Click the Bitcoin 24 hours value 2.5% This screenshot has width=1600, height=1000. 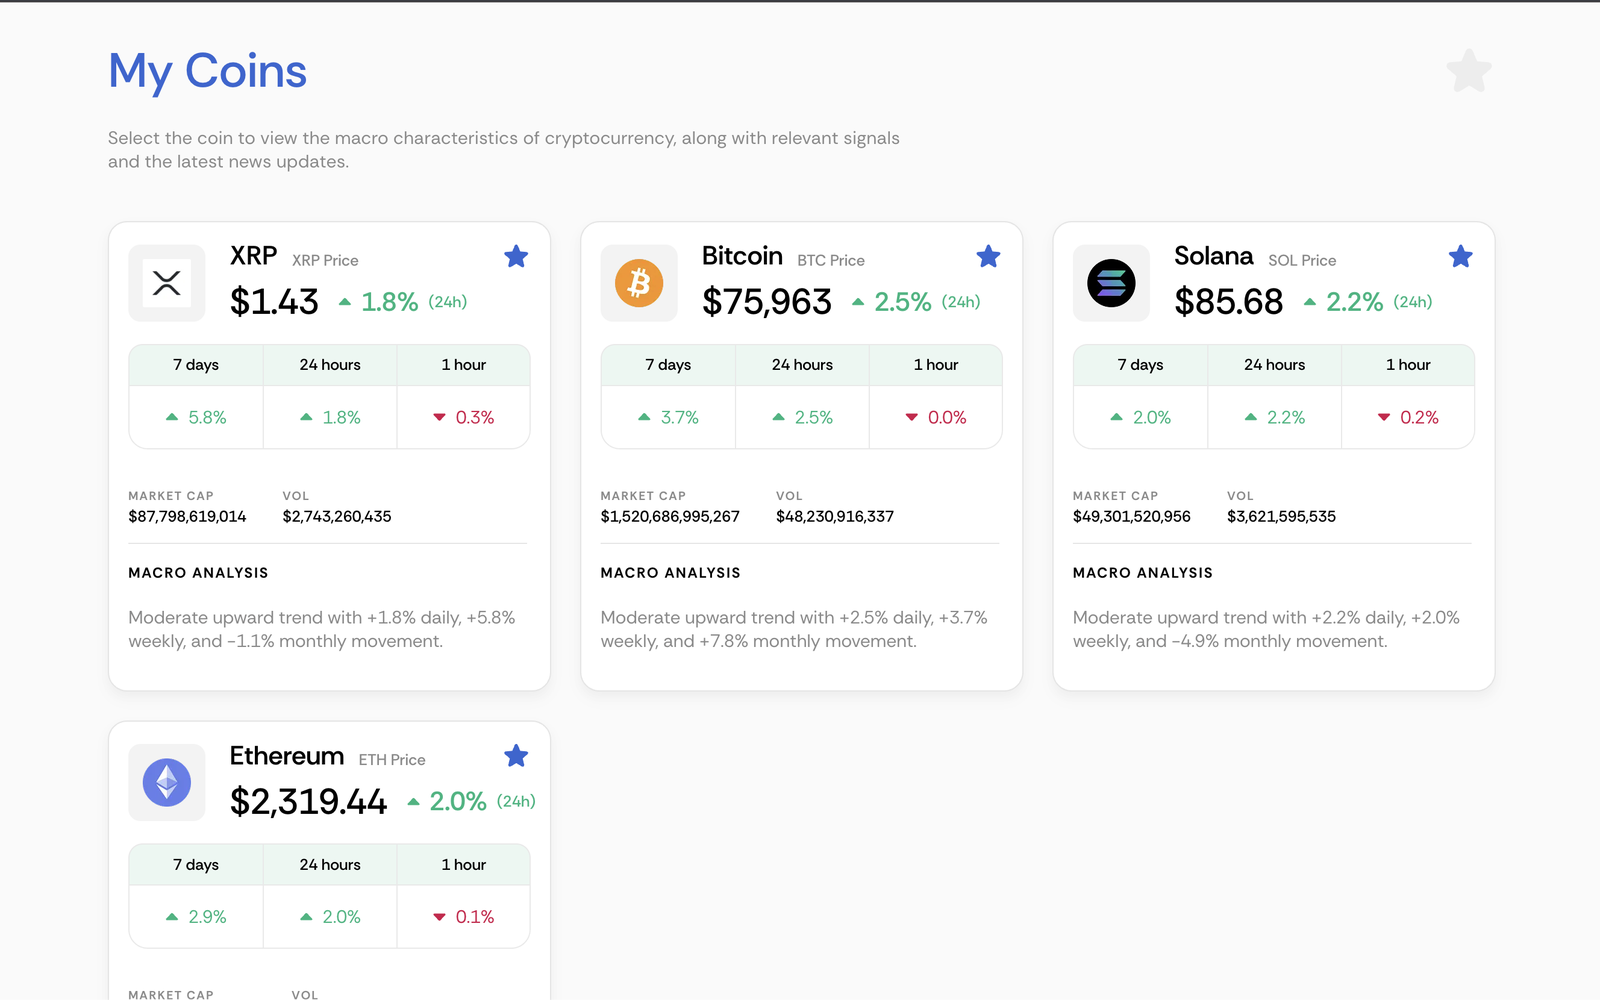point(814,417)
